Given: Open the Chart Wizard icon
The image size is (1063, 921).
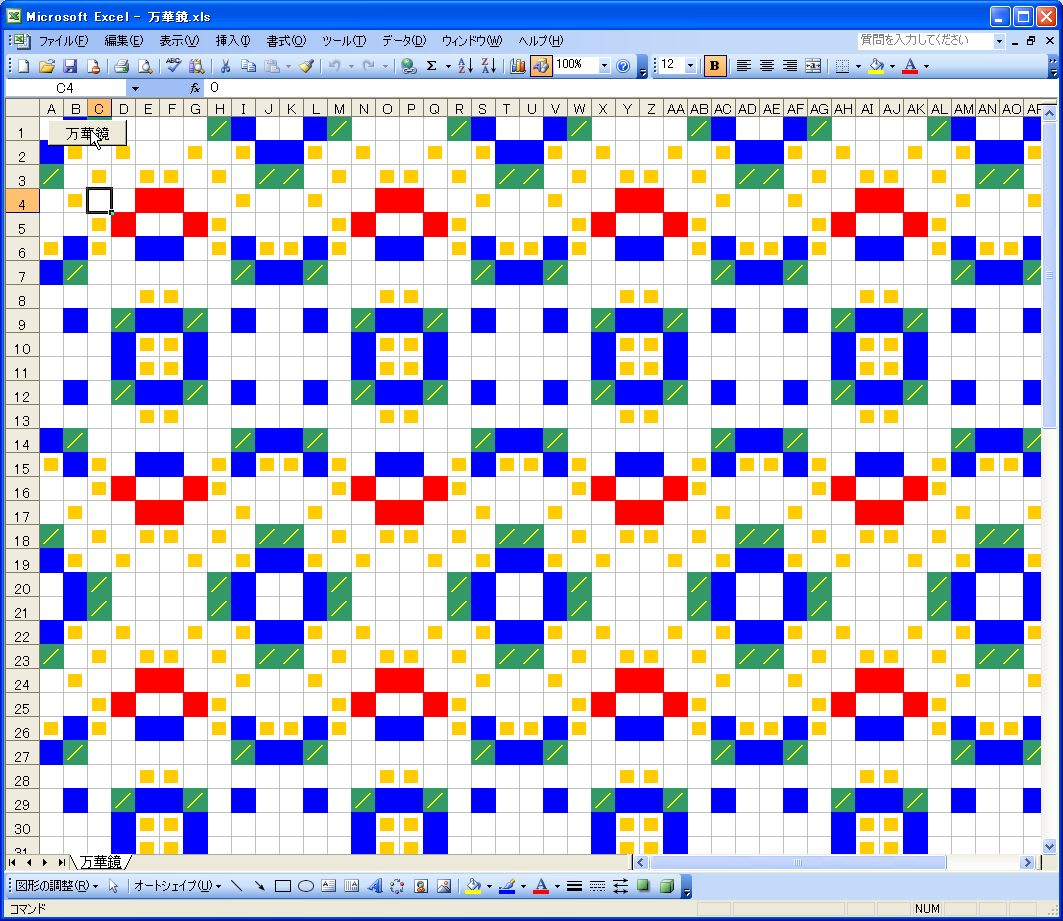Looking at the screenshot, I should click(517, 66).
